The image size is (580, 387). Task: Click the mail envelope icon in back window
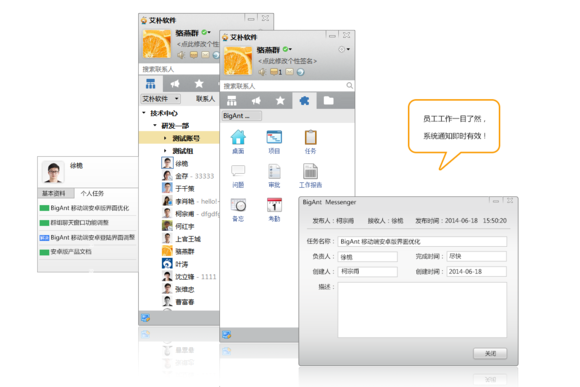coord(205,55)
